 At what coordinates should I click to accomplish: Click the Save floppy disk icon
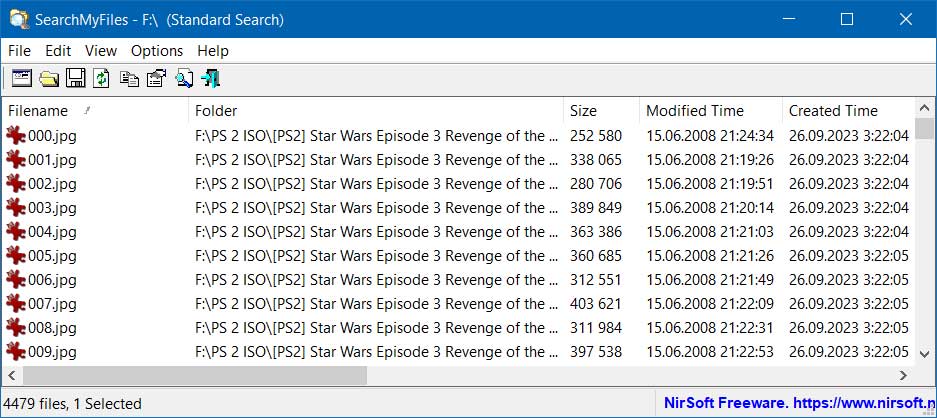[x=76, y=78]
